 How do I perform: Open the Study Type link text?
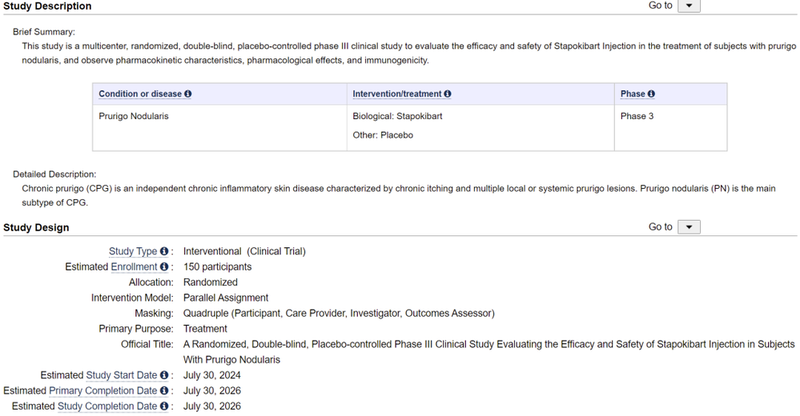(133, 252)
